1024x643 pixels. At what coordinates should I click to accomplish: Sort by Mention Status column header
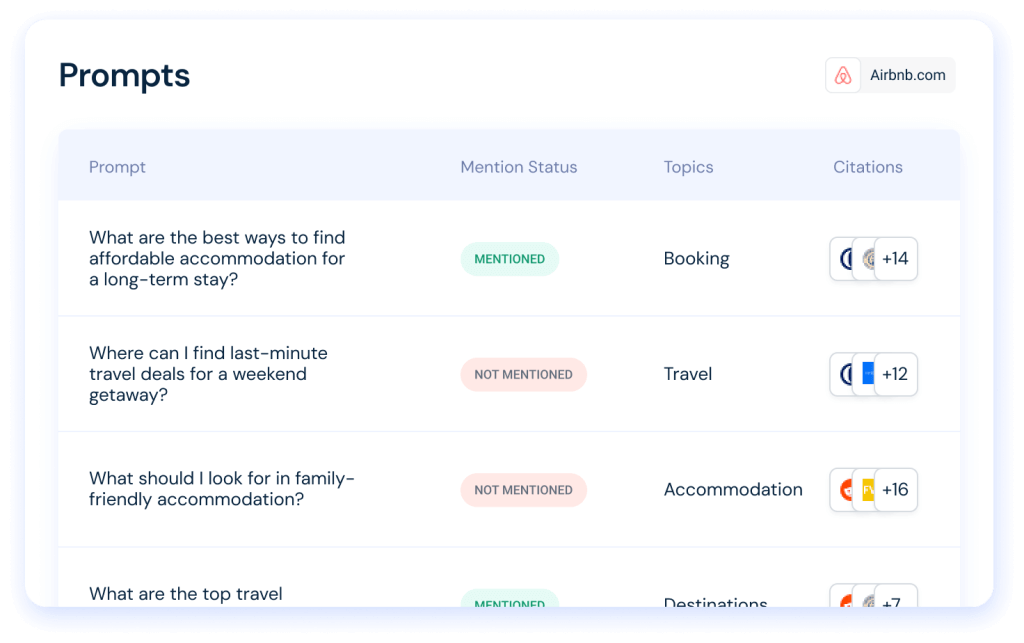[x=518, y=167]
